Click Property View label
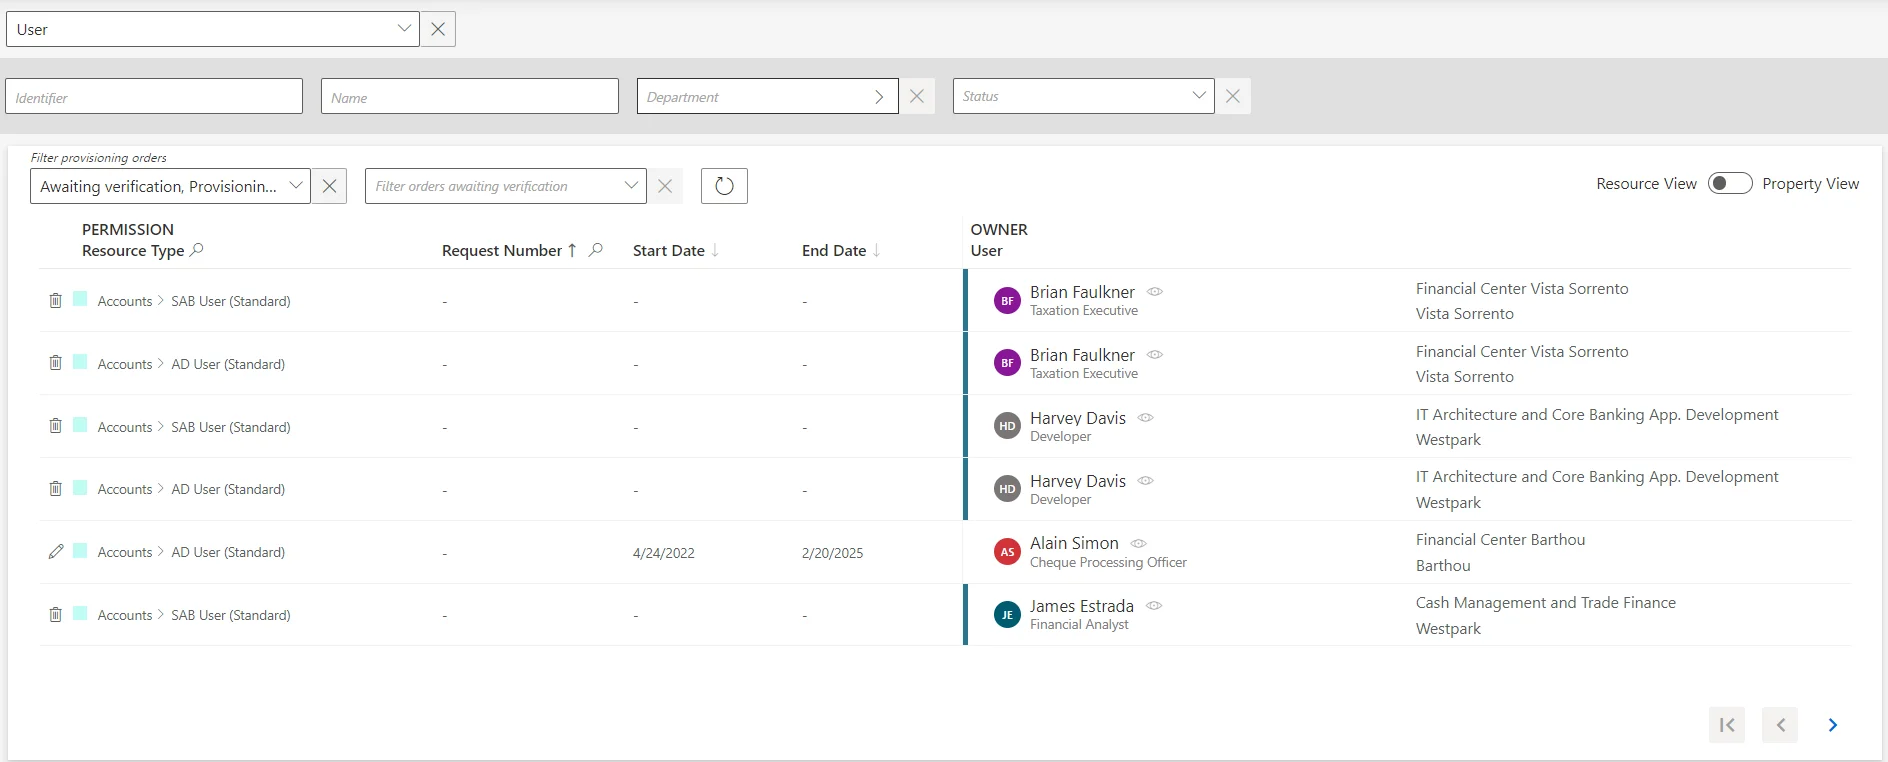Screen dimensions: 1888x762 click(x=1810, y=184)
